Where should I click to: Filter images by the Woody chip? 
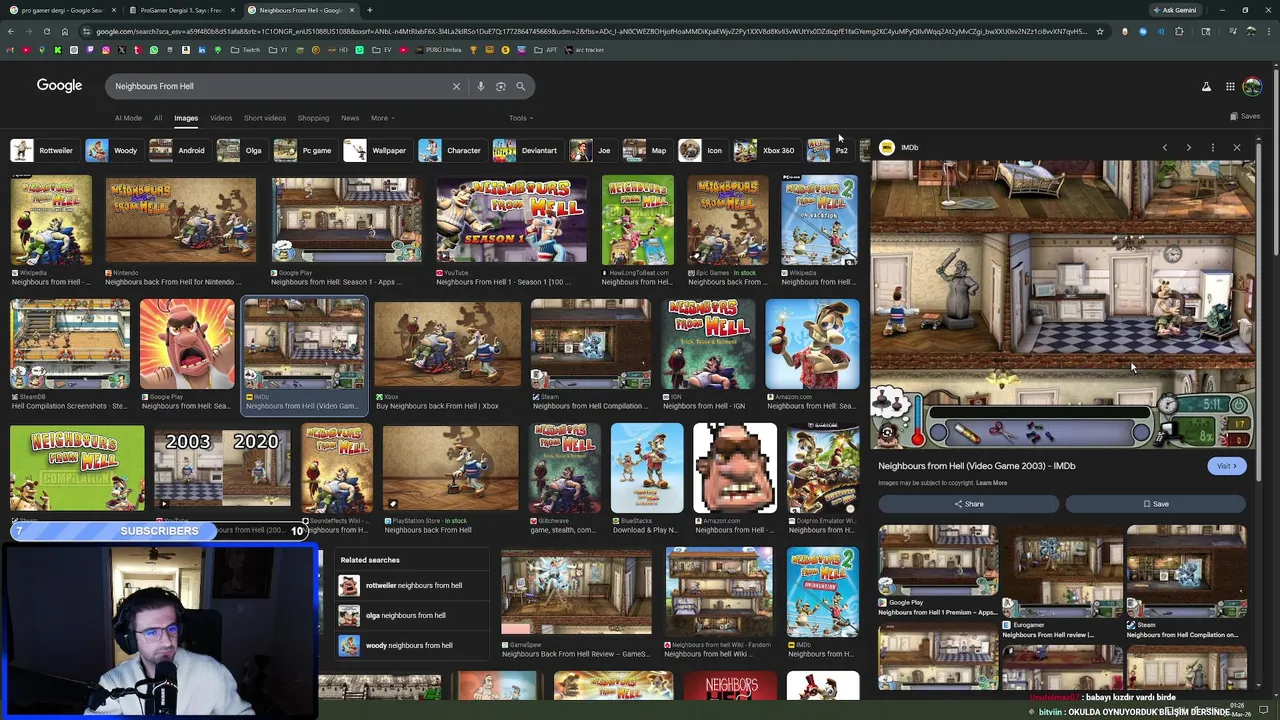(x=113, y=150)
